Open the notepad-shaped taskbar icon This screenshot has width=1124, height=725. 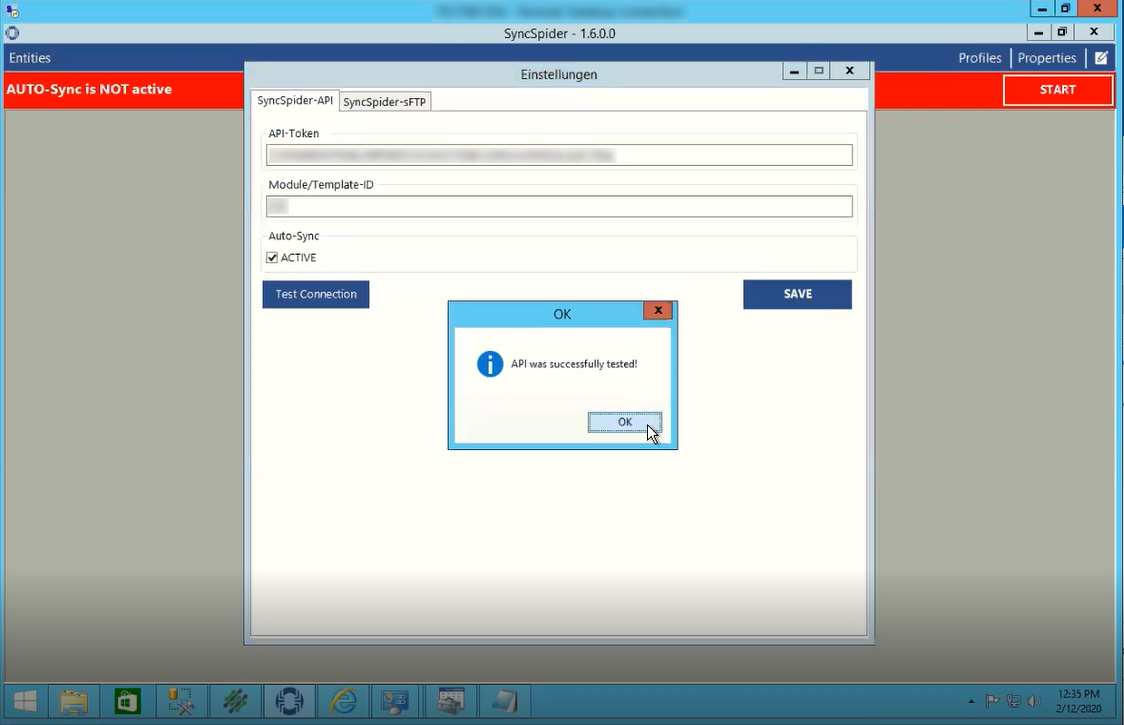coord(505,701)
